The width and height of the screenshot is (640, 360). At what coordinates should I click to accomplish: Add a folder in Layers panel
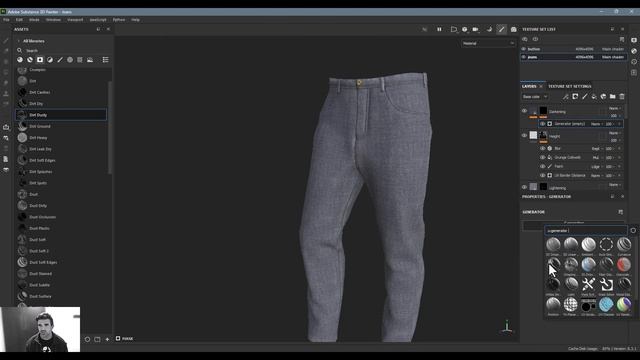click(x=613, y=97)
